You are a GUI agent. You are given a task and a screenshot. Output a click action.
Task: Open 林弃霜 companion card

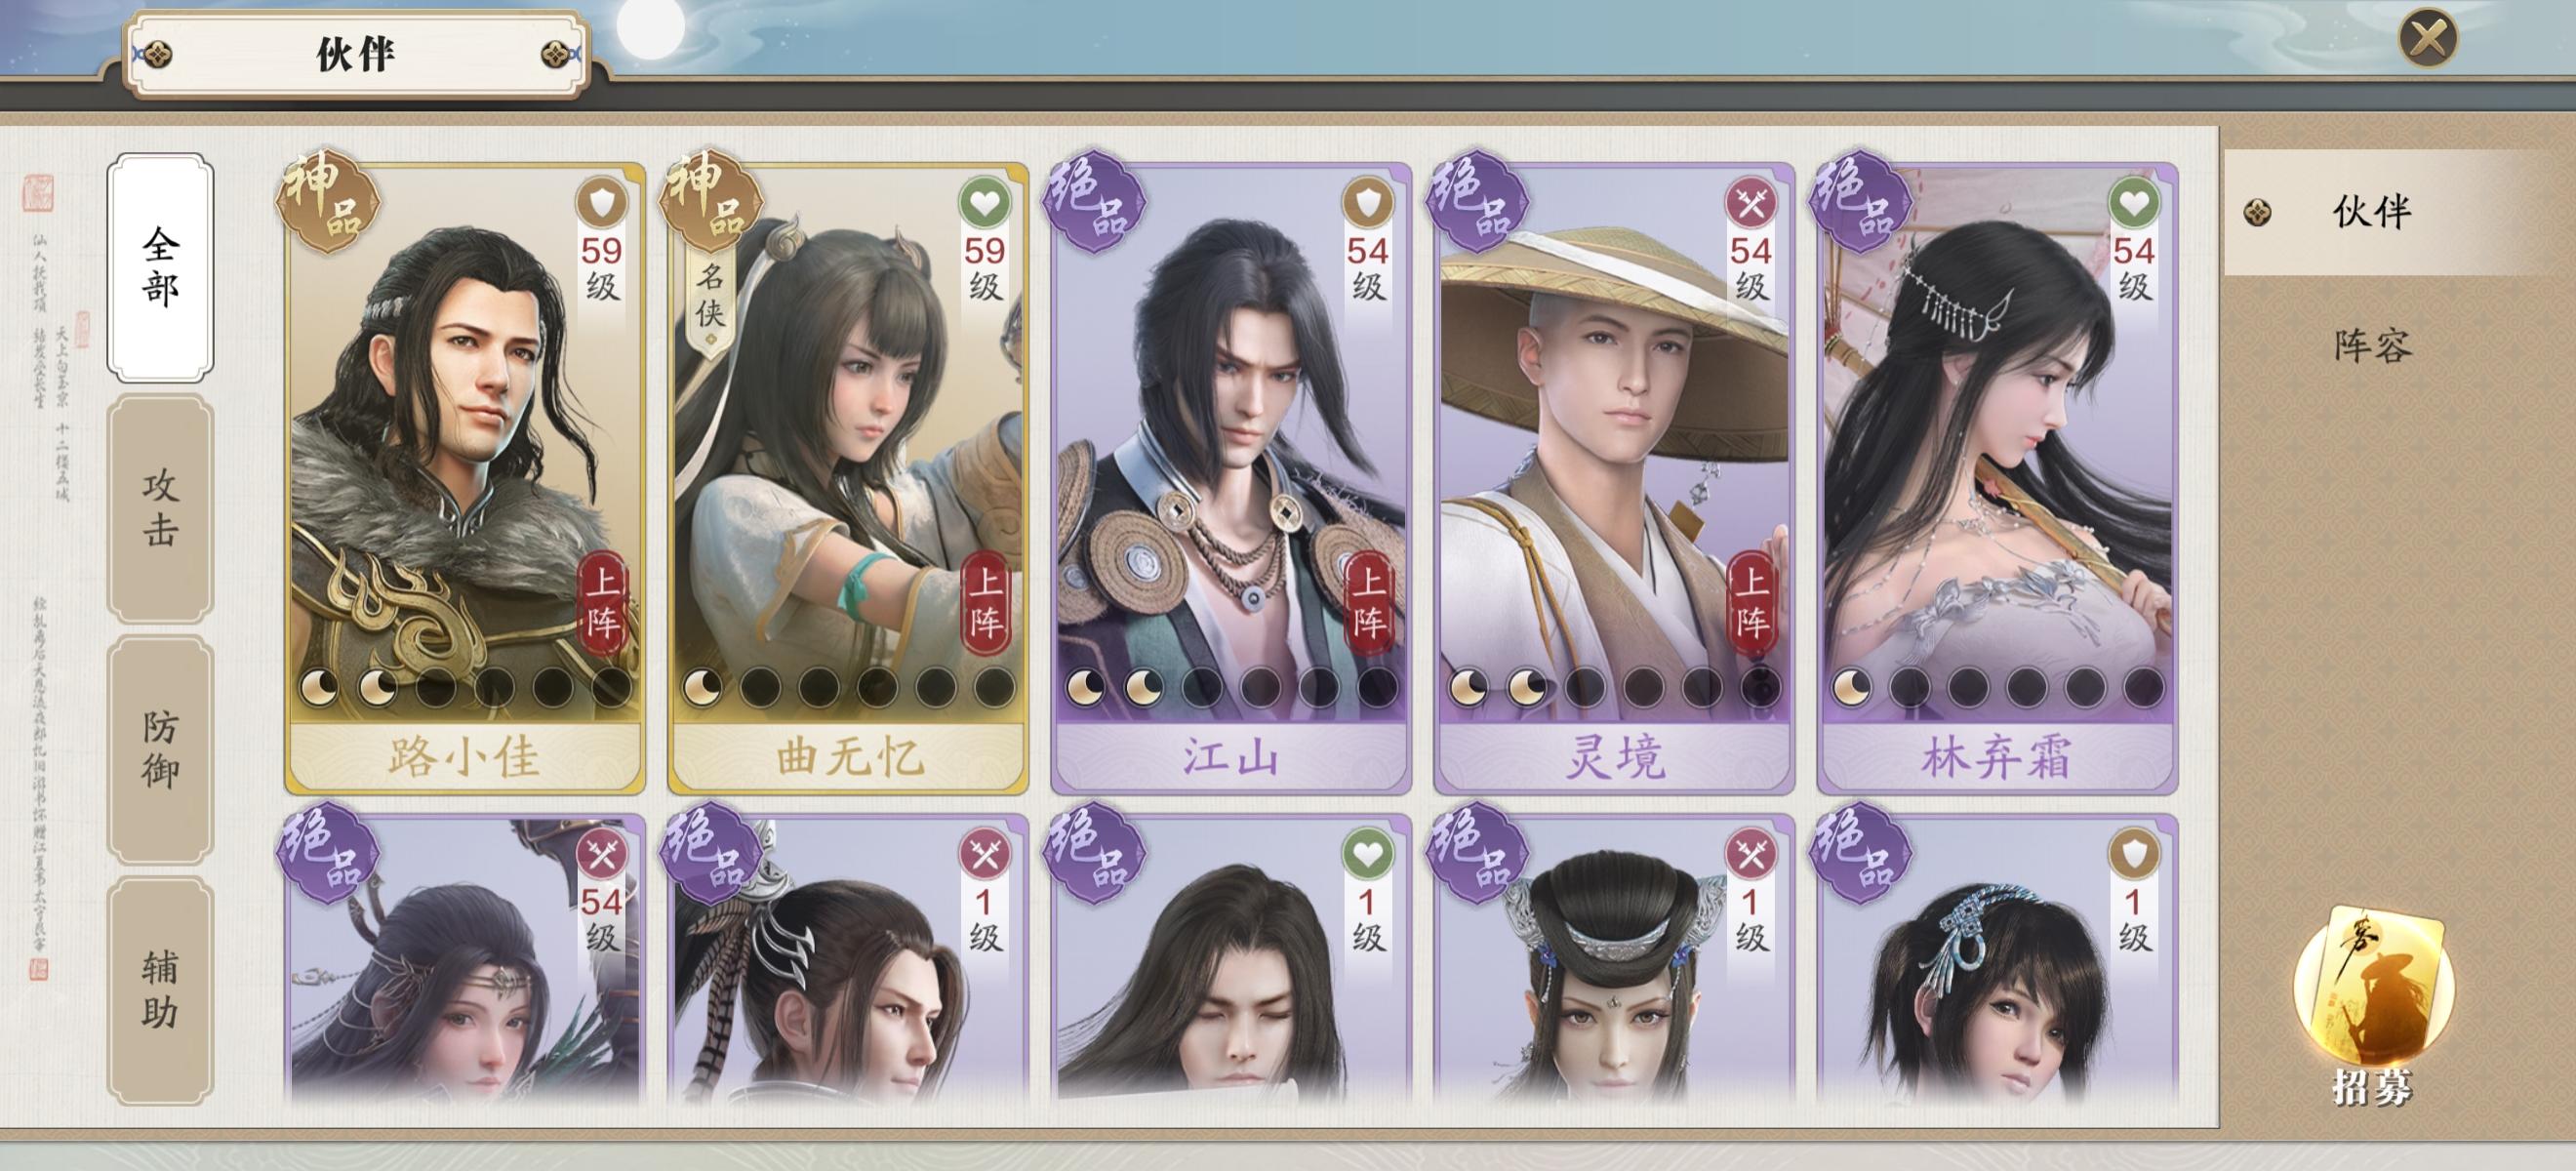[1997, 479]
